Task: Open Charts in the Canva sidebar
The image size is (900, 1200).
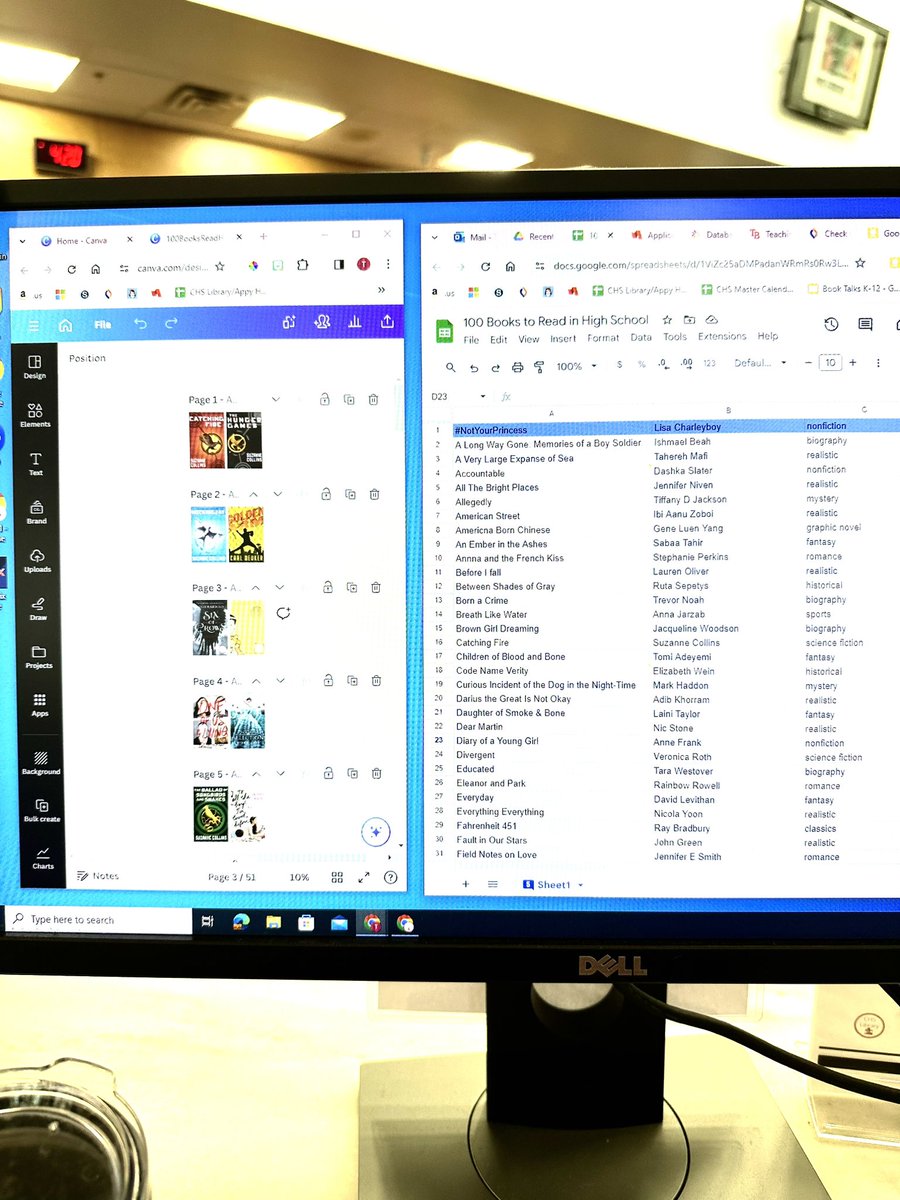Action: pyautogui.click(x=43, y=857)
